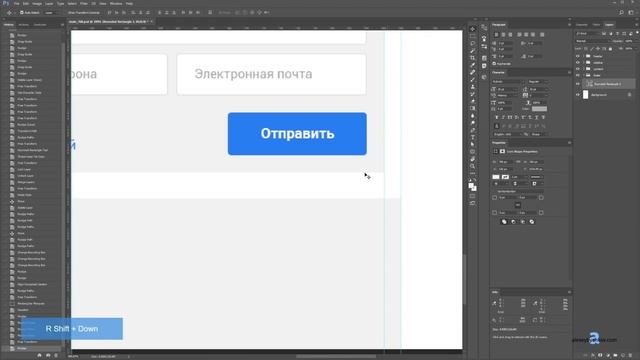The image size is (640, 360).
Task: Open font family dropdown in Character panel
Action: [x=508, y=82]
